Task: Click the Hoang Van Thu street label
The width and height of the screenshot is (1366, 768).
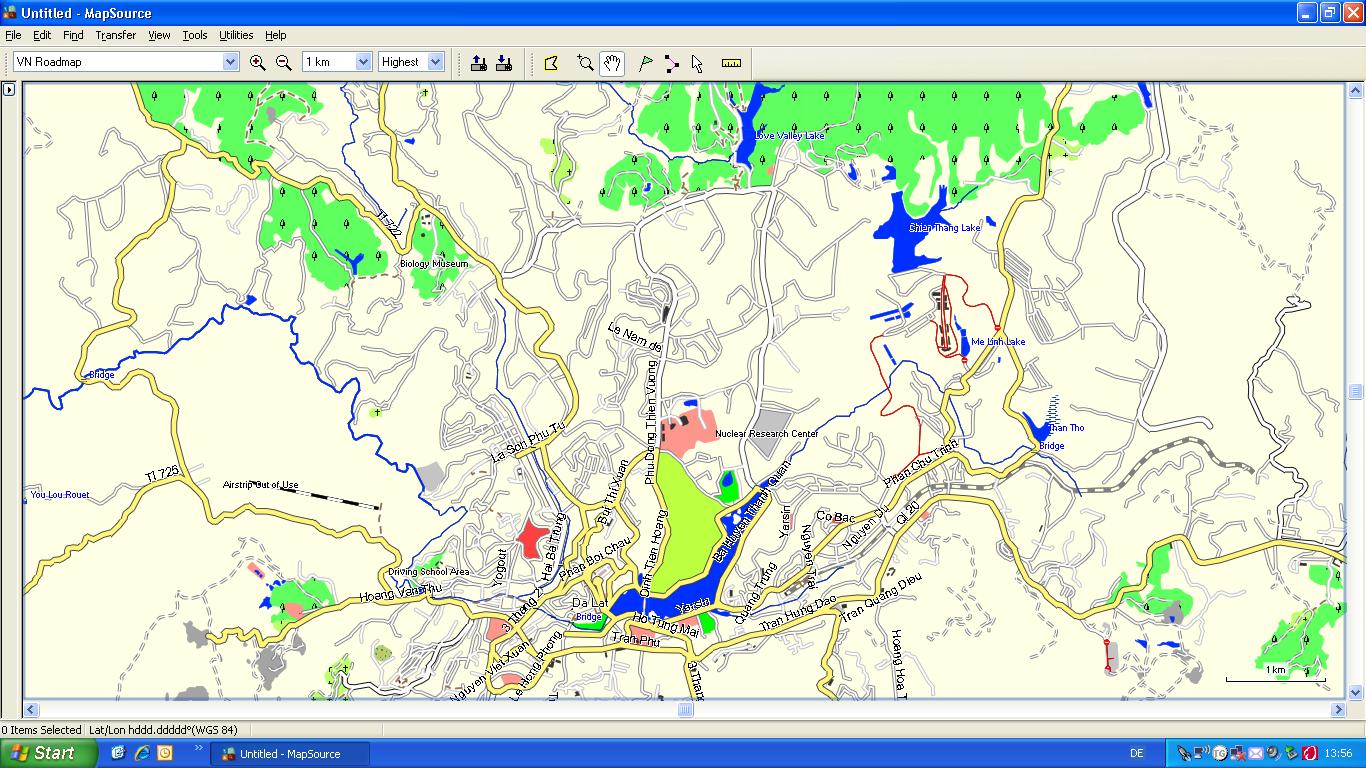Action: point(400,594)
